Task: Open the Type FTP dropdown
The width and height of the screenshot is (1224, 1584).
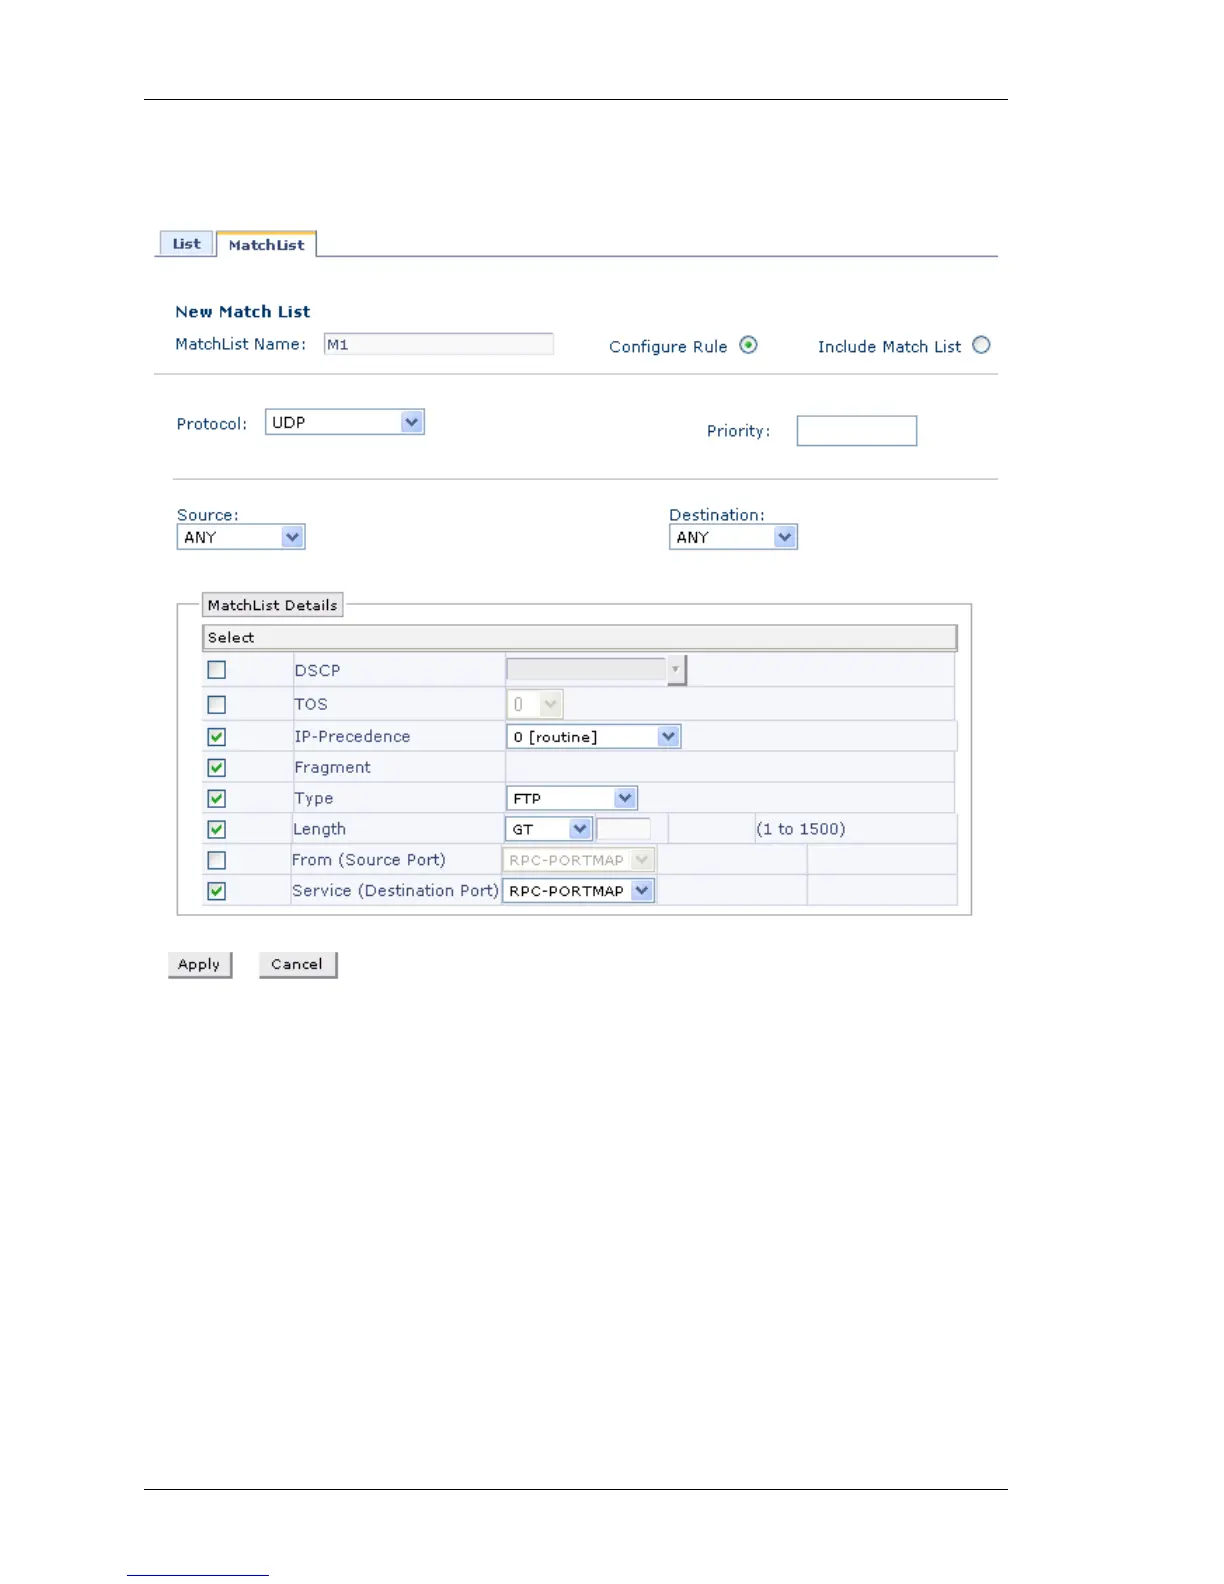Action: coord(572,798)
